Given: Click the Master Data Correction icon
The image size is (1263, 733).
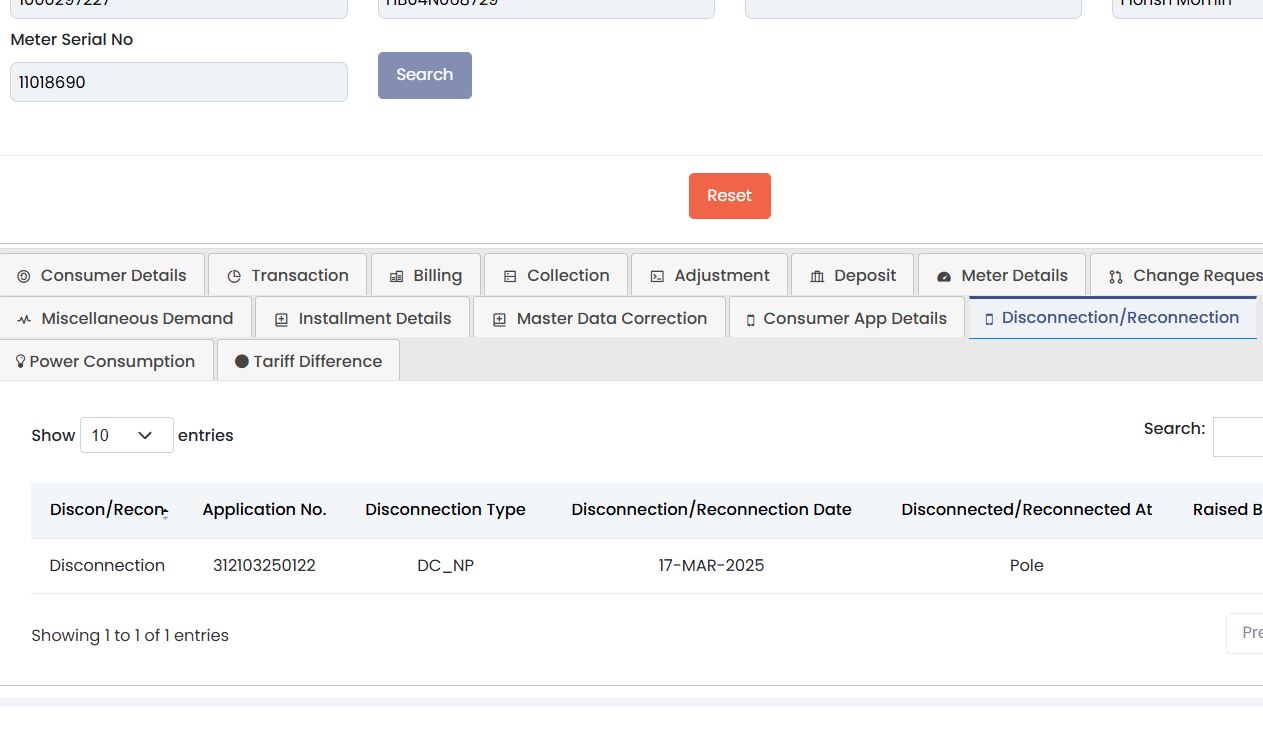Looking at the screenshot, I should (x=499, y=319).
